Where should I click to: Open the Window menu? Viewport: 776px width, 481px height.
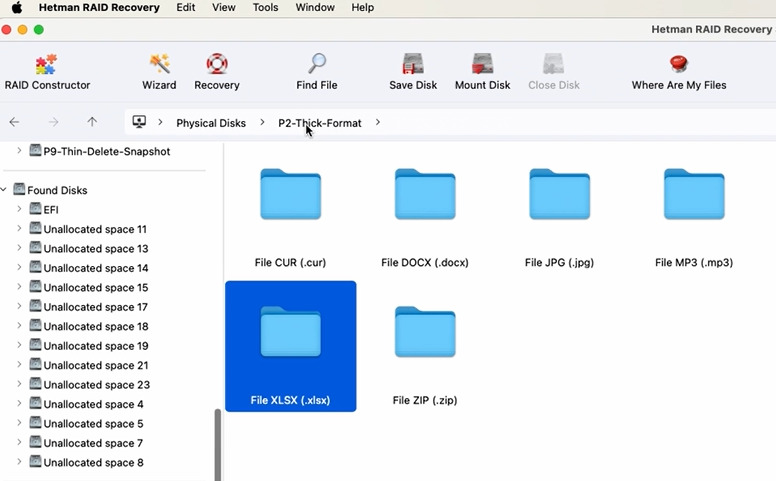click(315, 7)
